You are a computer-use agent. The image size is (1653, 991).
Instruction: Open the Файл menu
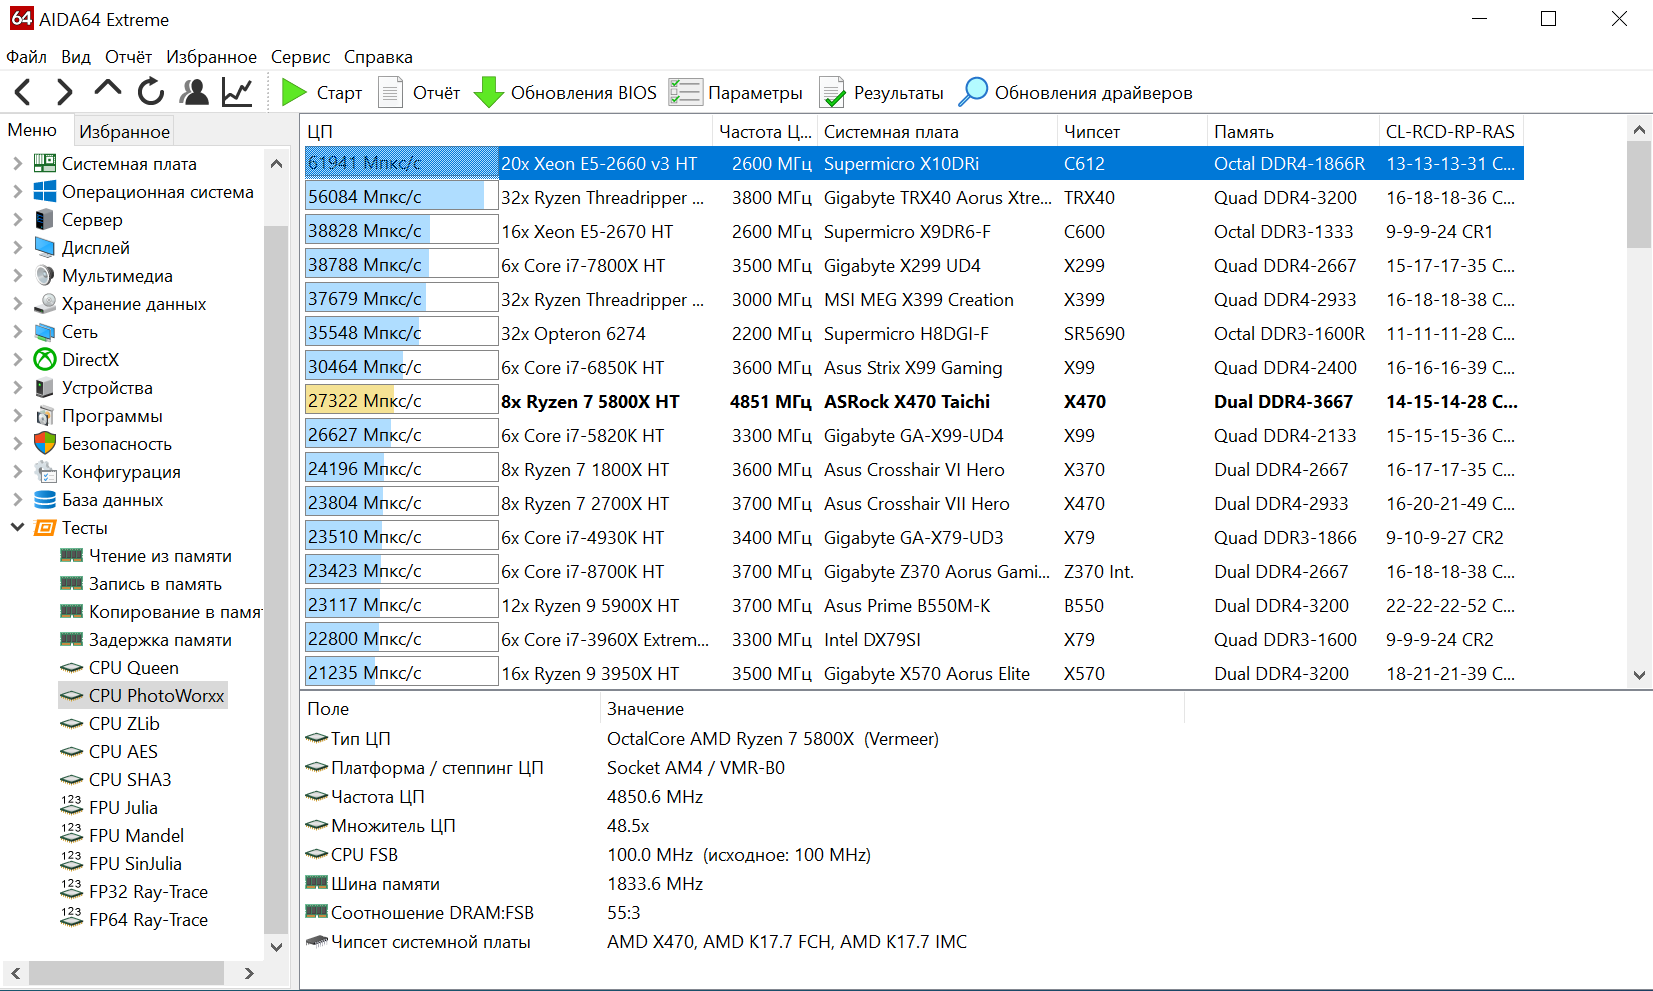27,57
